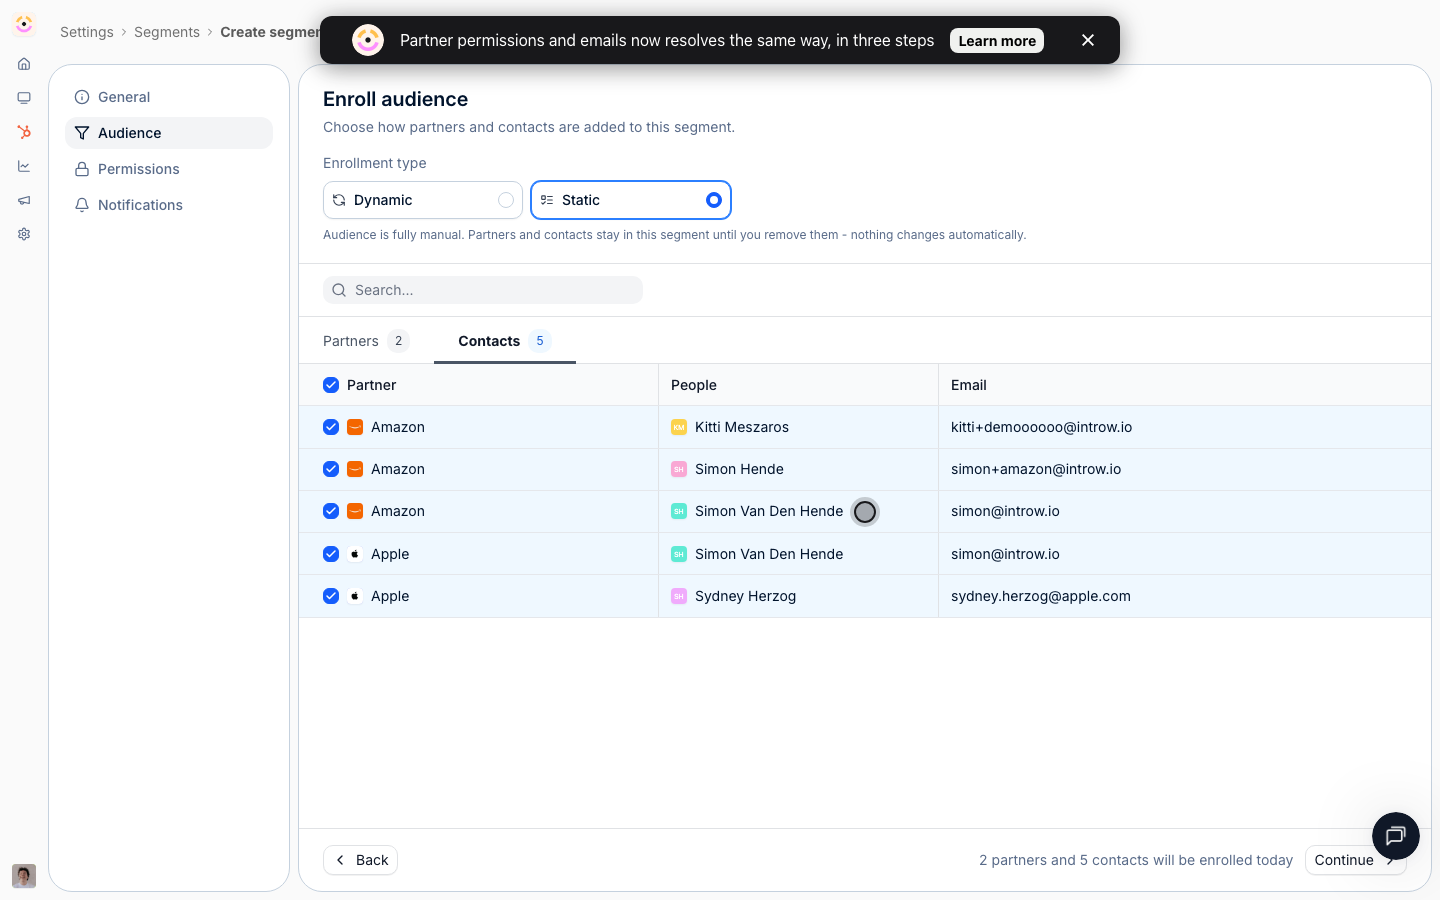
Task: Click the Contacts count badge 5
Action: 540,341
